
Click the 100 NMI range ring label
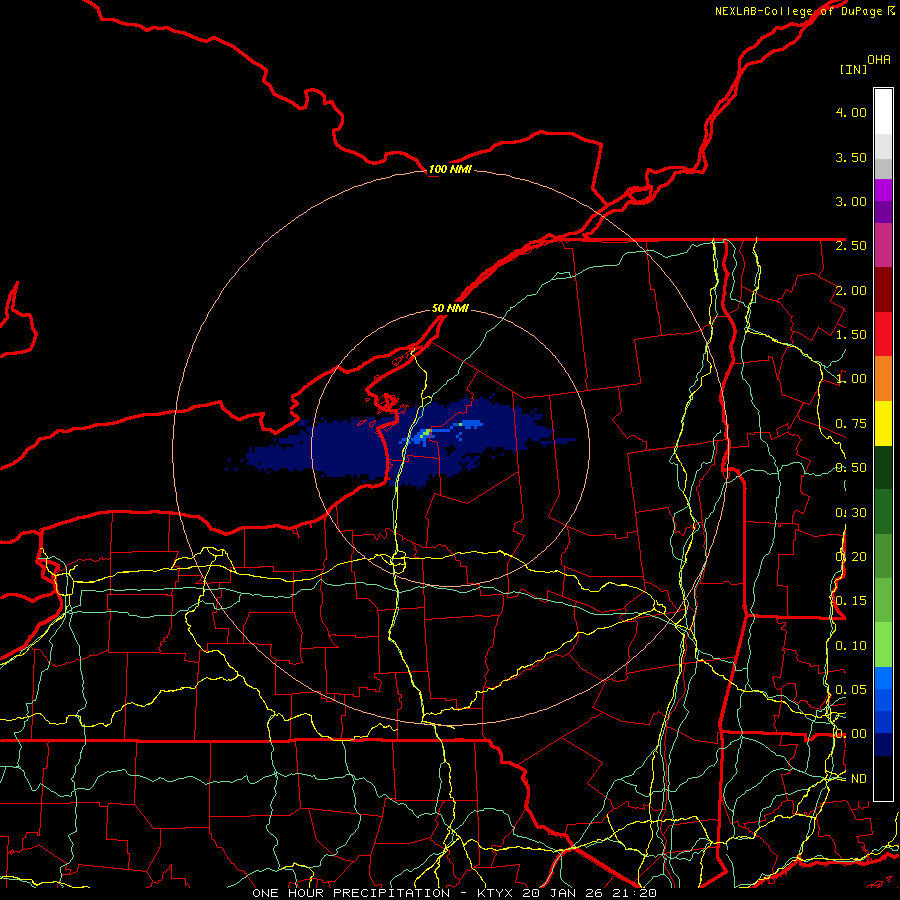(x=450, y=169)
